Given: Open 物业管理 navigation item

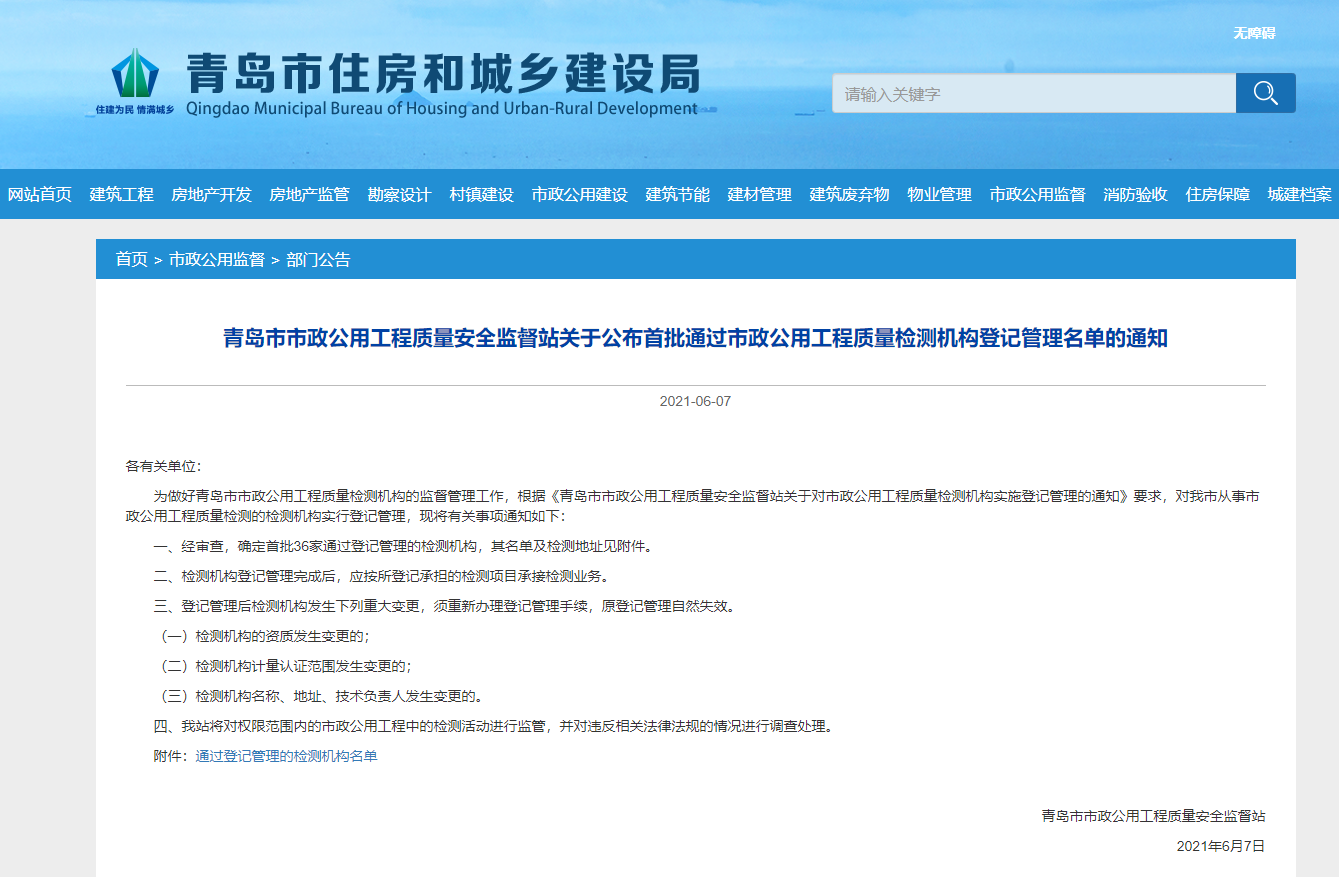Looking at the screenshot, I should pyautogui.click(x=939, y=195).
